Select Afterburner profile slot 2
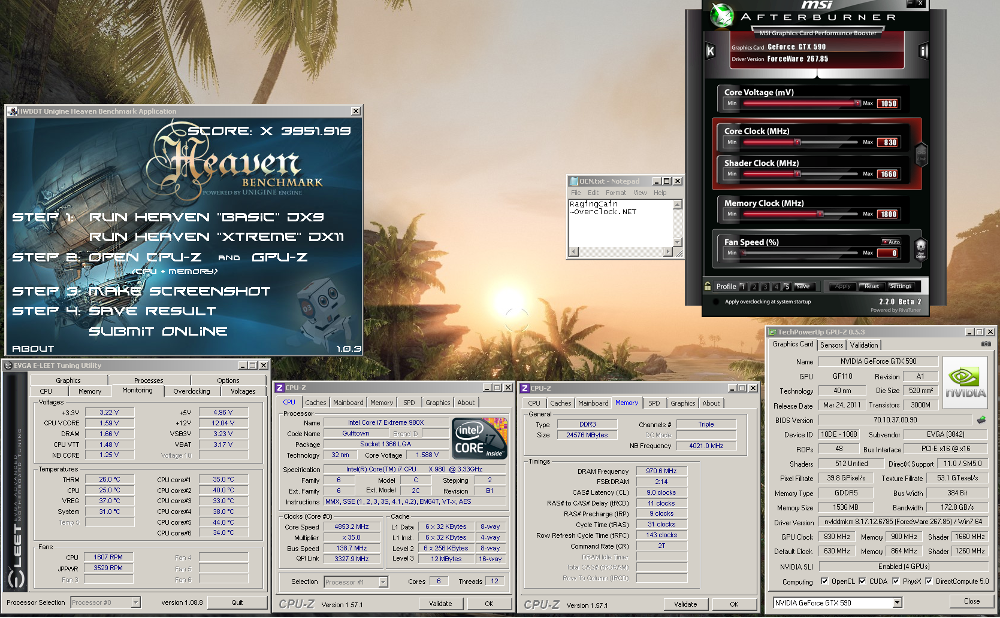Viewport: 1000px width, 618px height. 754,286
